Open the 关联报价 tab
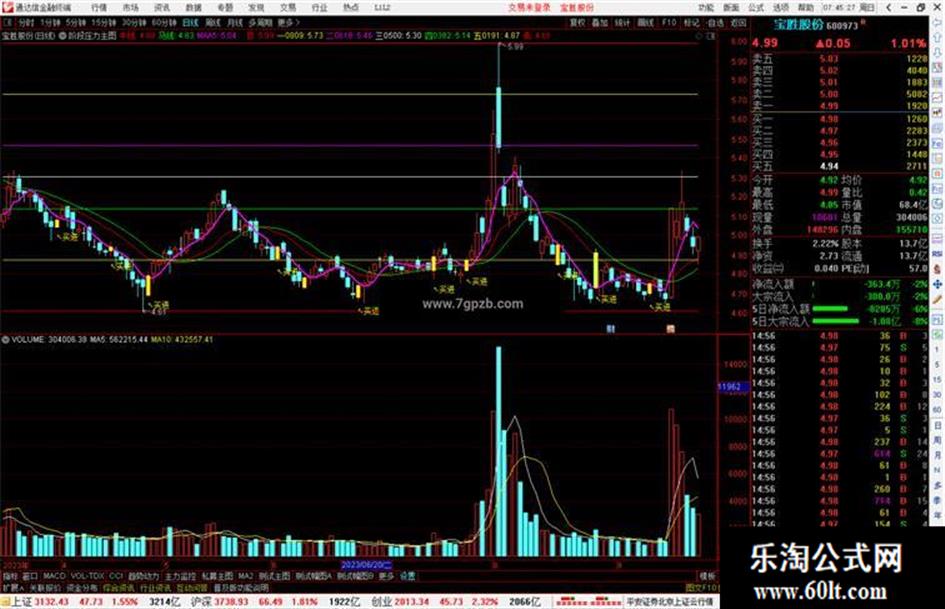This screenshot has width=945, height=609. coord(45,587)
